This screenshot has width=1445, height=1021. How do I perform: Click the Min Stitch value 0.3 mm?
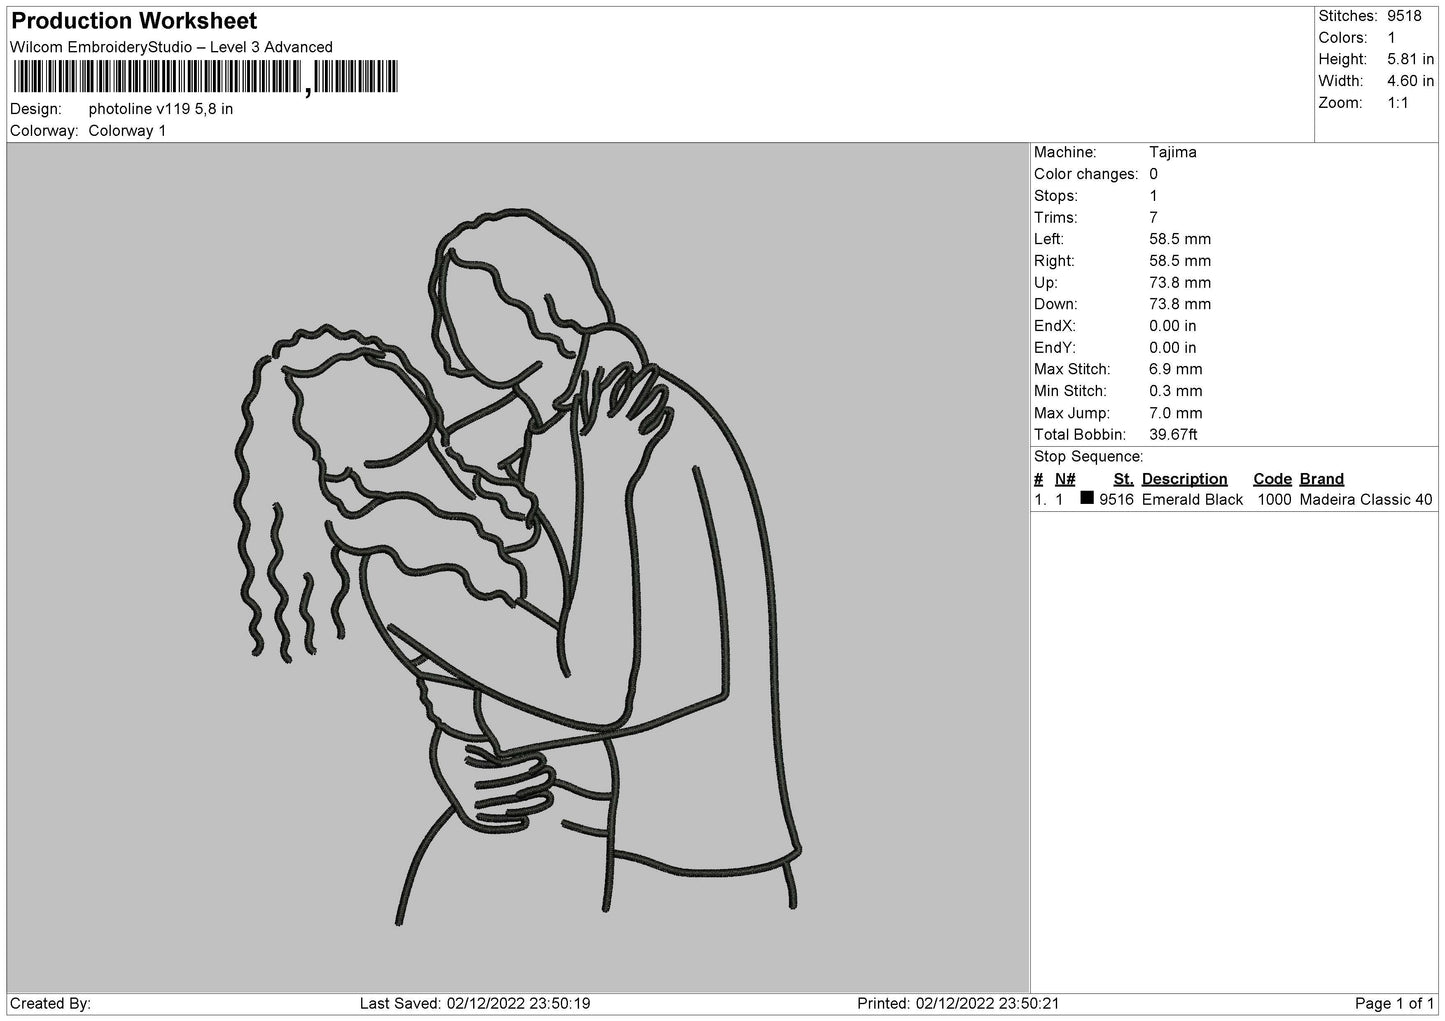1176,392
